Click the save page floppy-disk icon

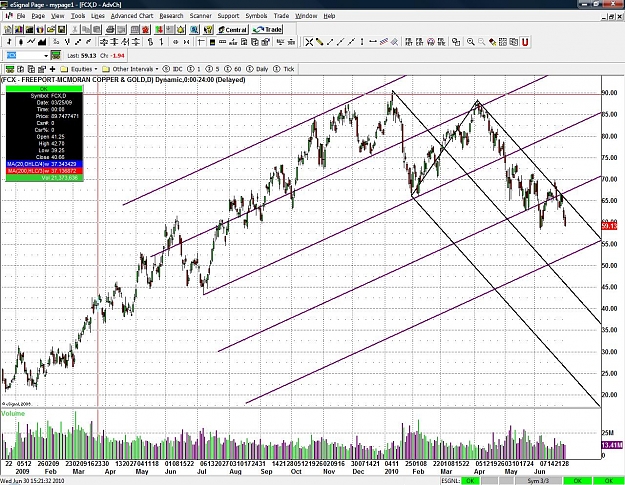pyautogui.click(x=62, y=29)
